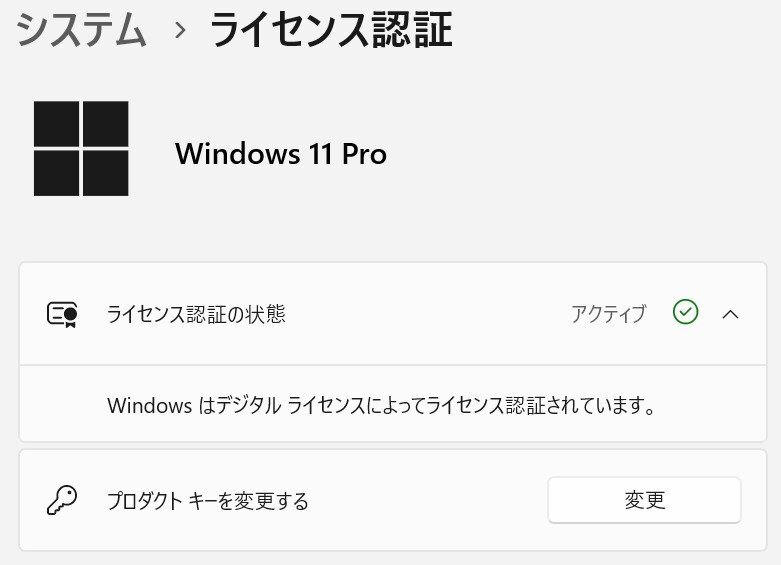Click the word Pro in the edition name
Viewport: 781px width, 565px height.
pyautogui.click(x=365, y=153)
